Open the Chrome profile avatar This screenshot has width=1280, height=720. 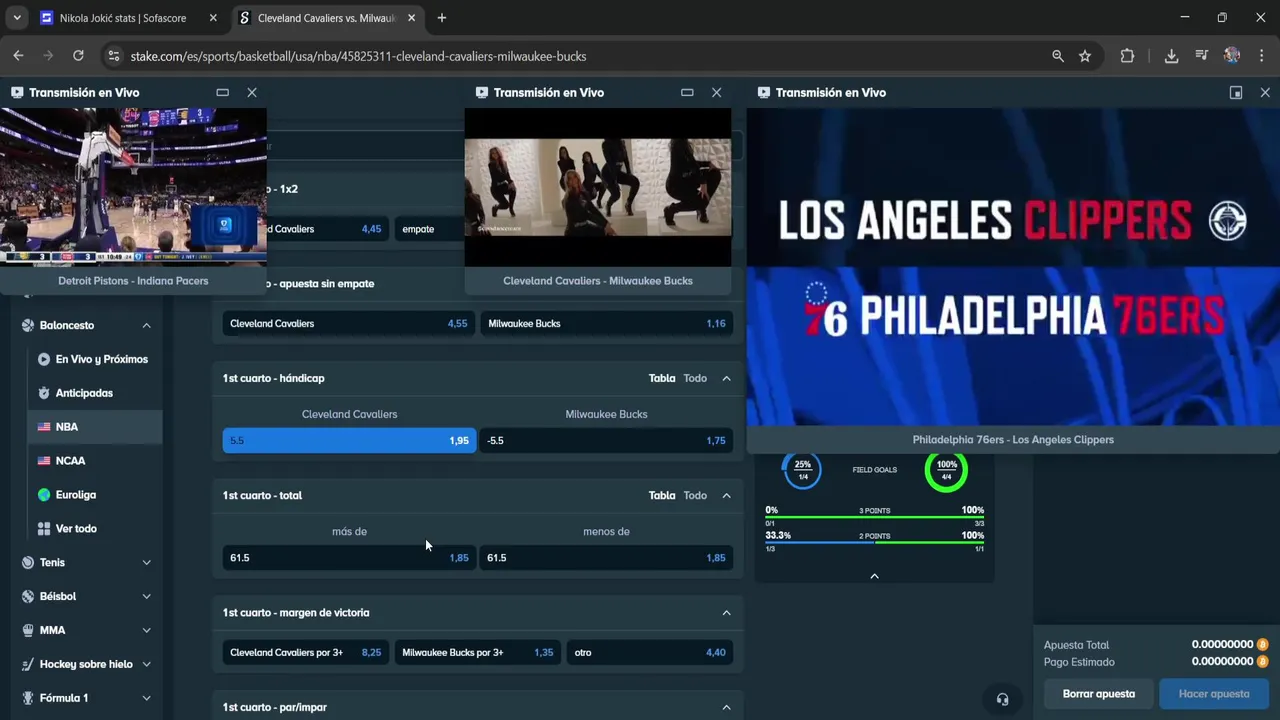[1232, 56]
